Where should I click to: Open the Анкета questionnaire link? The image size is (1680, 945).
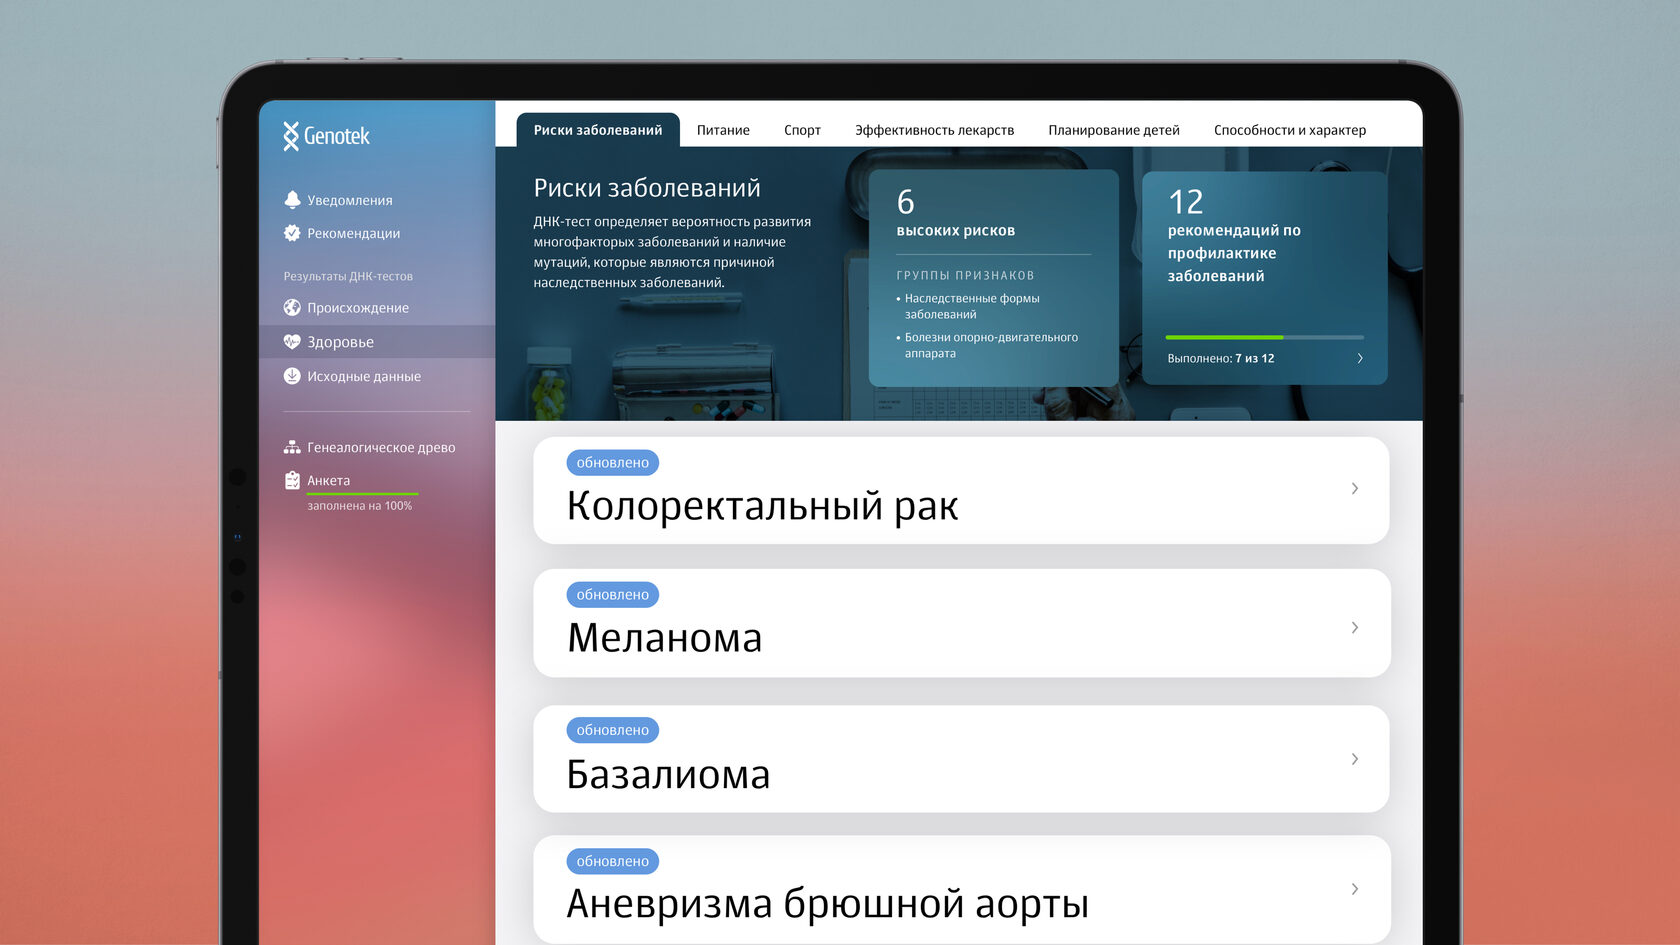coord(328,480)
